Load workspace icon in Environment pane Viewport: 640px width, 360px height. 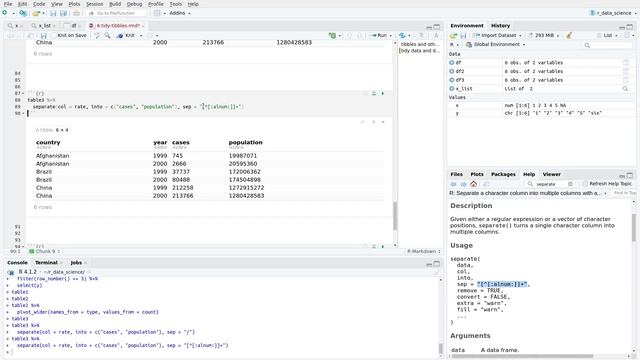453,36
